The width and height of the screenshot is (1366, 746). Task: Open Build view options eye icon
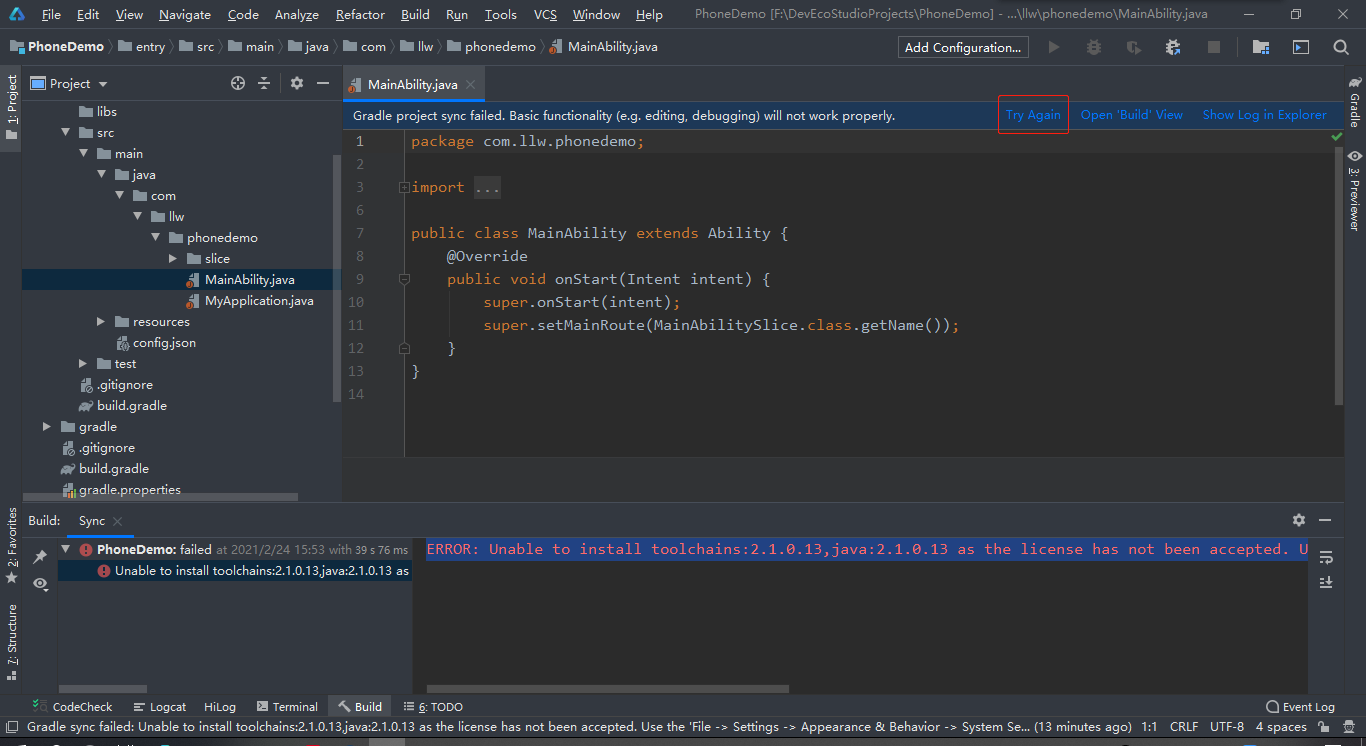pyautogui.click(x=40, y=583)
